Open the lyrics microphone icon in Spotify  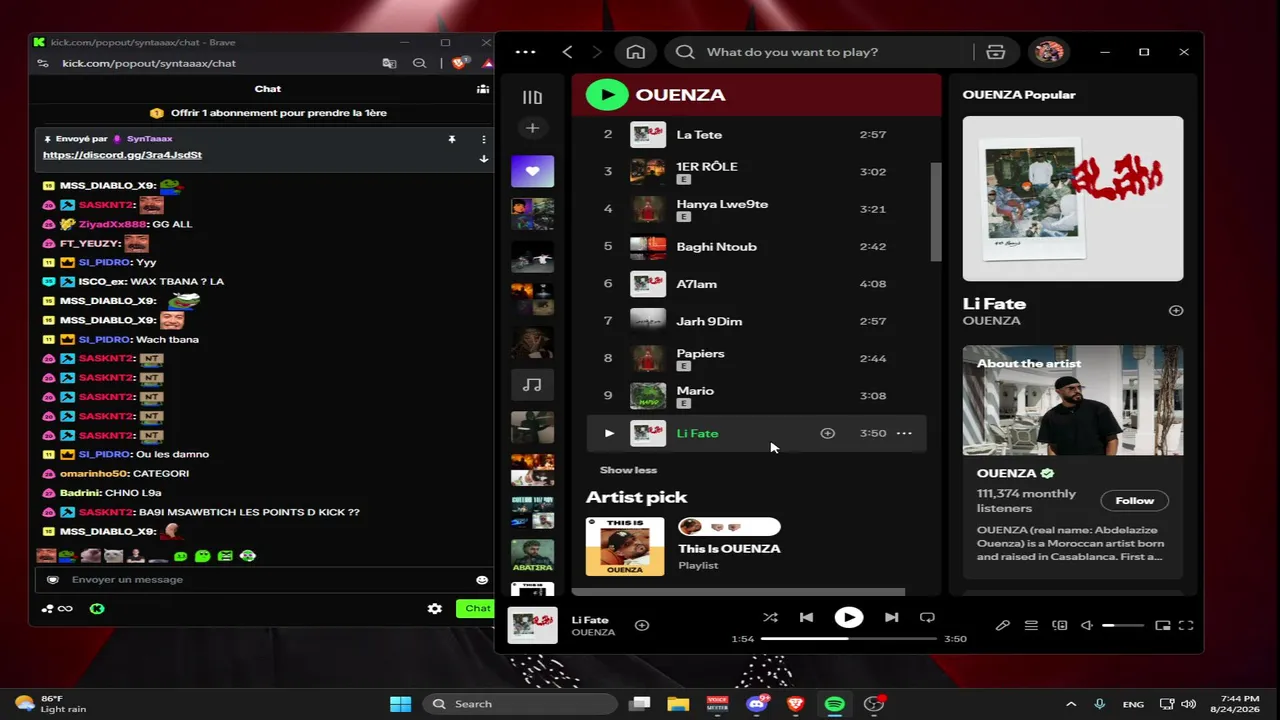click(x=1003, y=626)
